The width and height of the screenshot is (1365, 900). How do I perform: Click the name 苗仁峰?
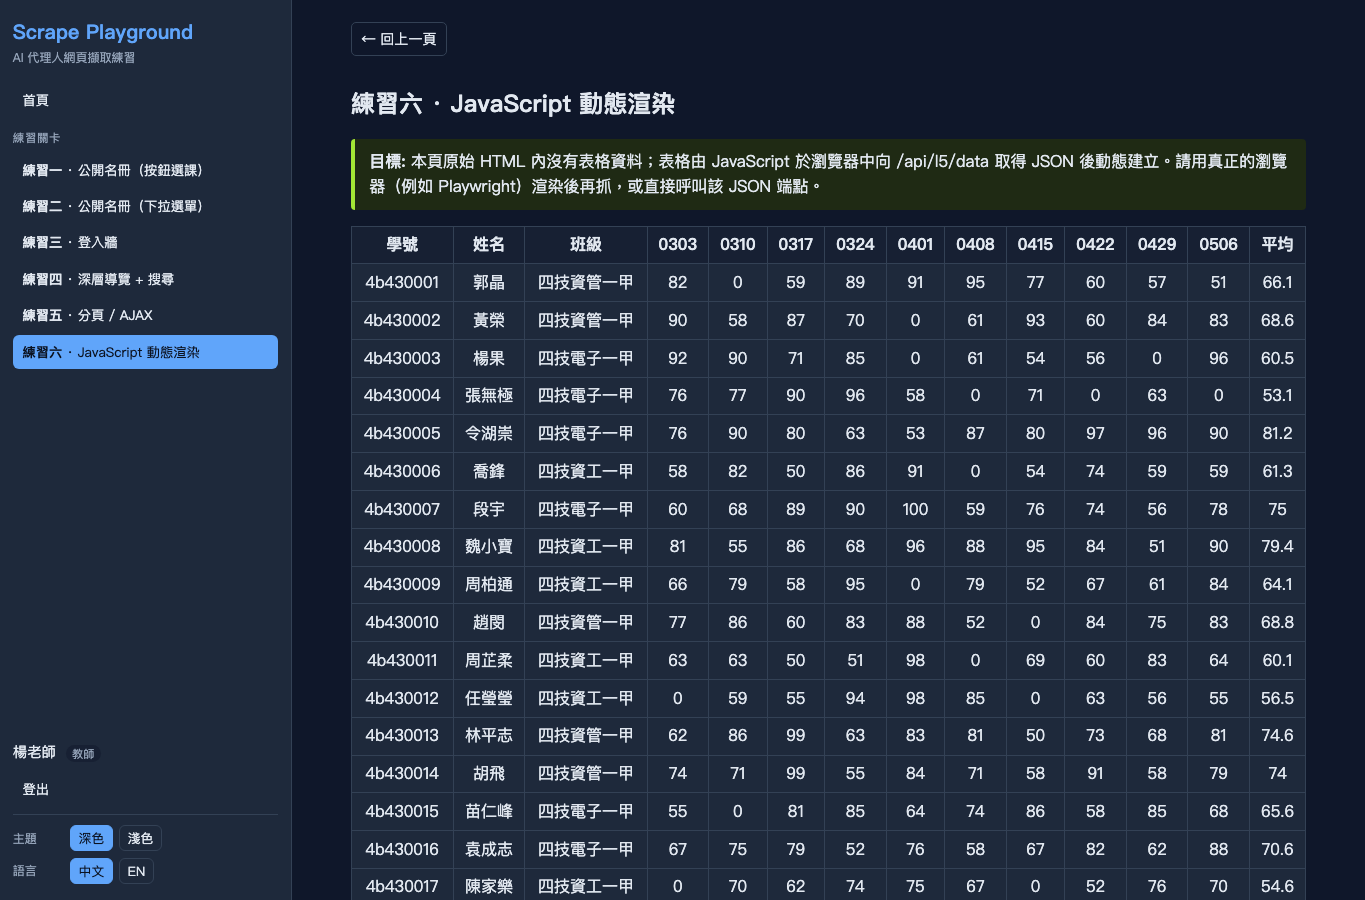click(489, 811)
